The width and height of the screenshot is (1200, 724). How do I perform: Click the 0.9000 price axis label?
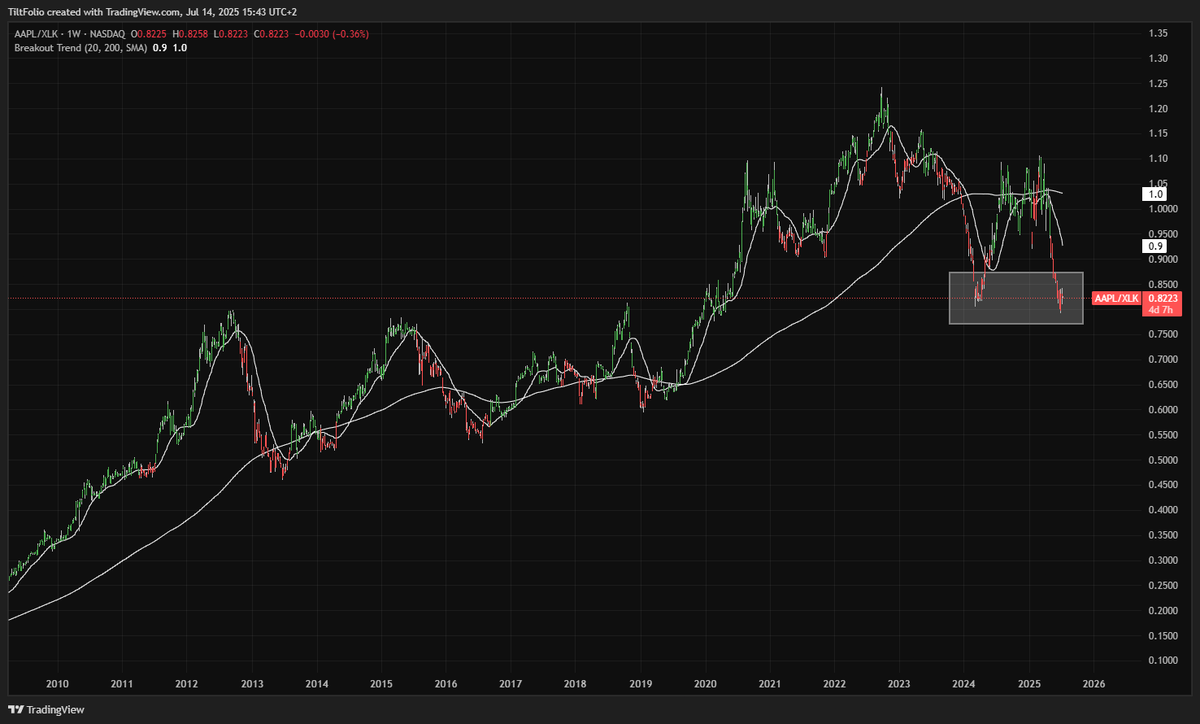[x=1163, y=259]
